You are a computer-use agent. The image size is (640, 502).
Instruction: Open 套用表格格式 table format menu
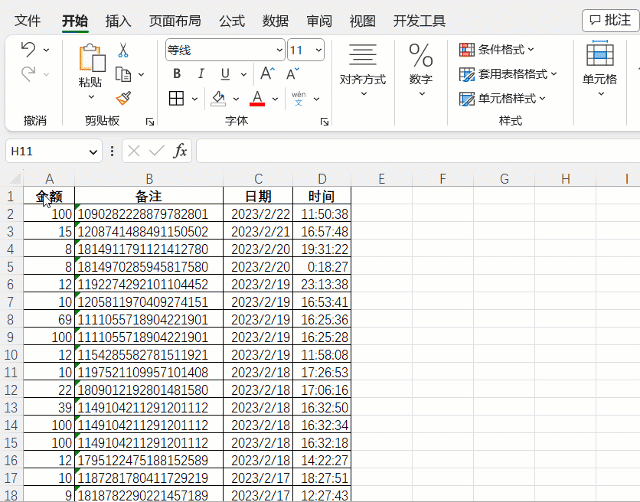[x=508, y=74]
